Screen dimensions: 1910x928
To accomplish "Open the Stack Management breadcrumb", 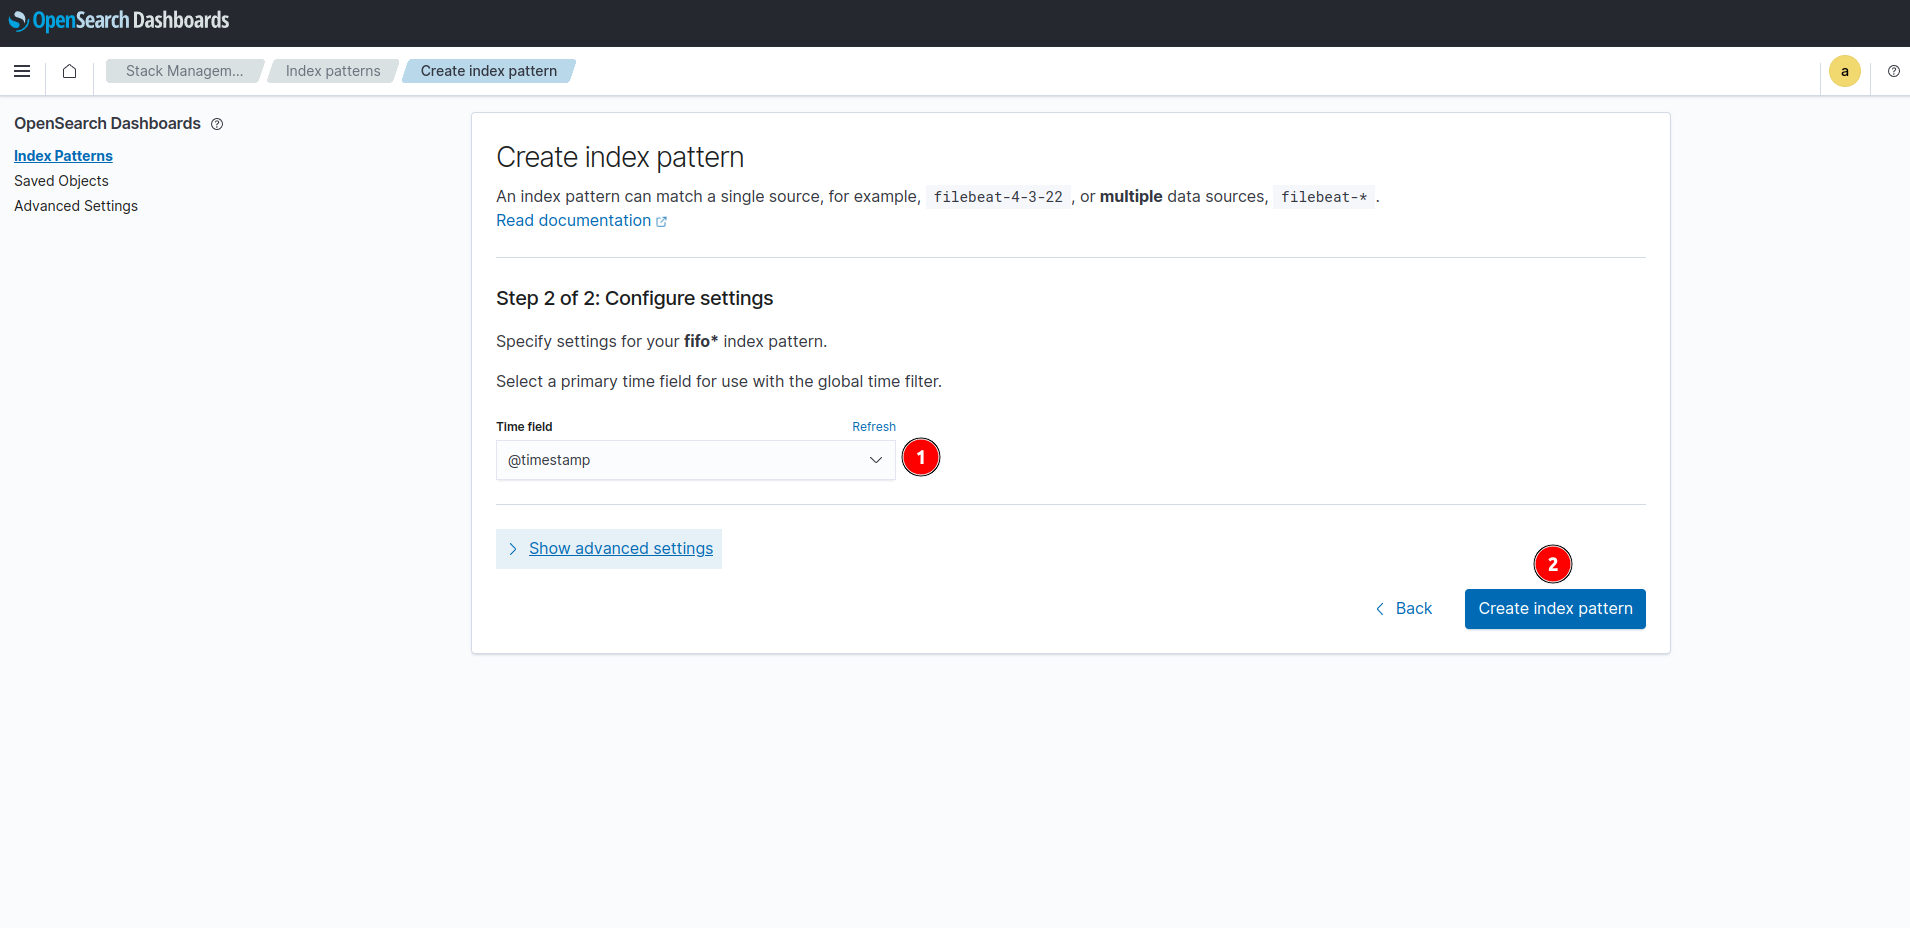I will tap(184, 71).
